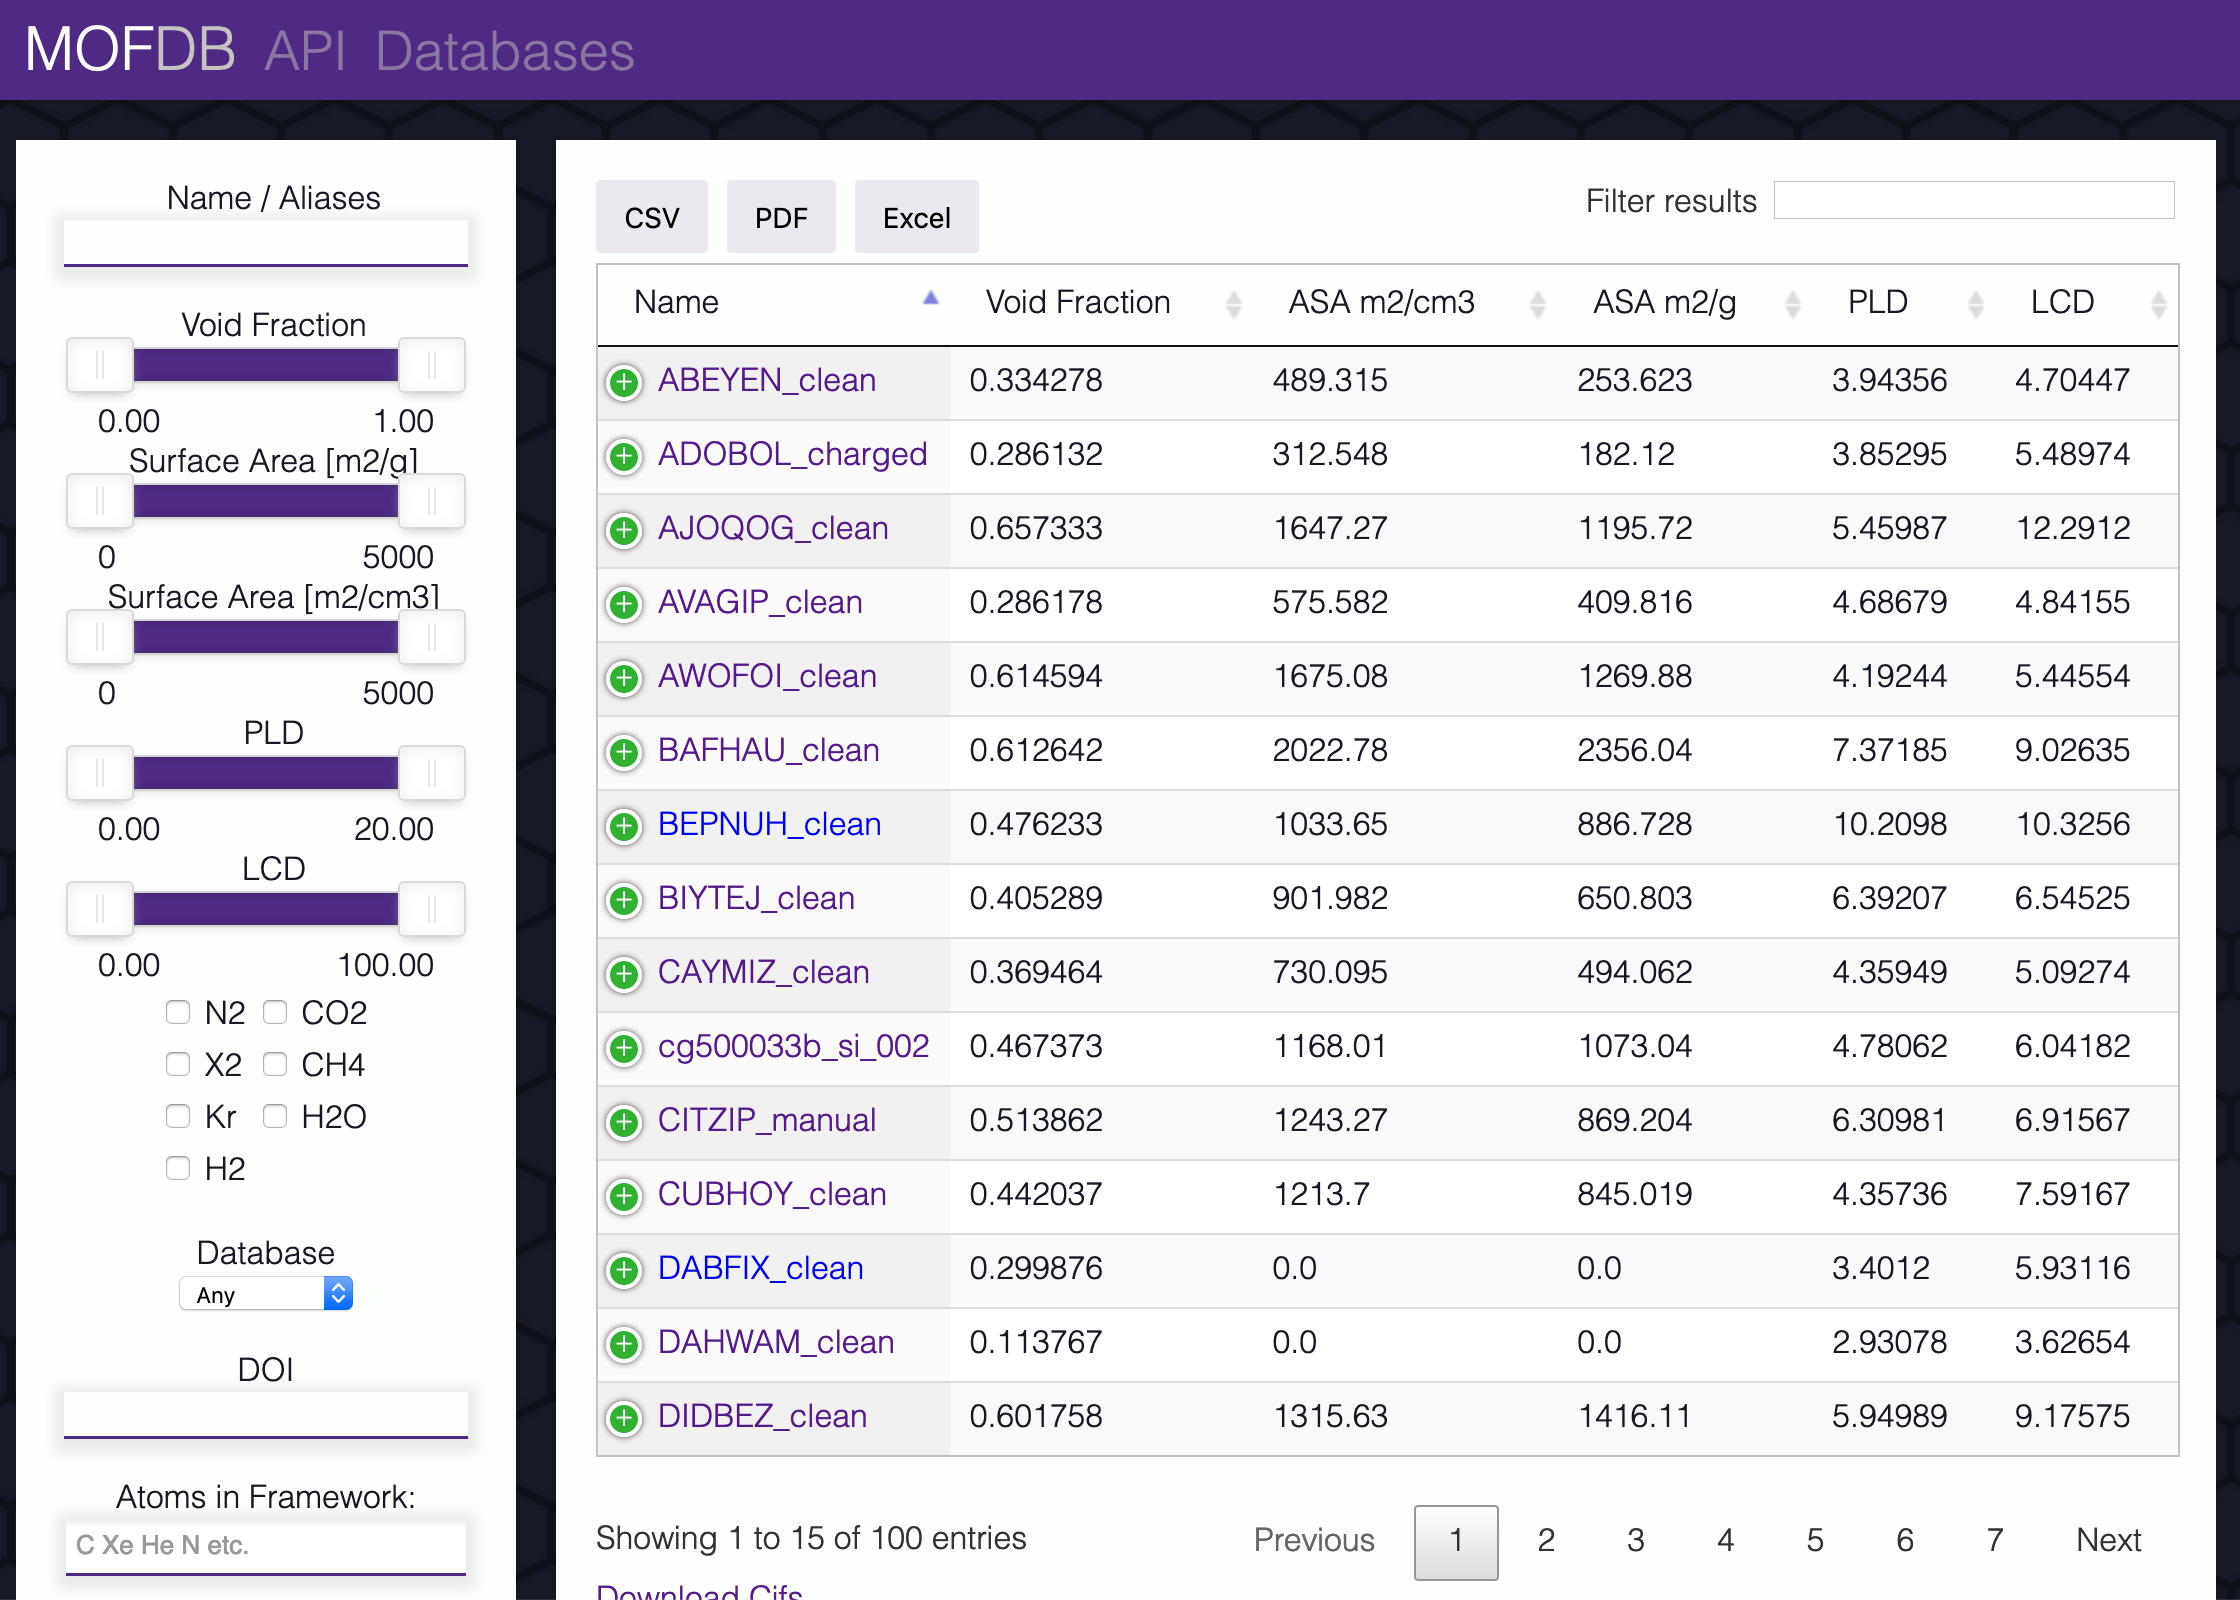The width and height of the screenshot is (2240, 1600).
Task: Sort the PLD column with its sort icon
Action: [x=1975, y=303]
